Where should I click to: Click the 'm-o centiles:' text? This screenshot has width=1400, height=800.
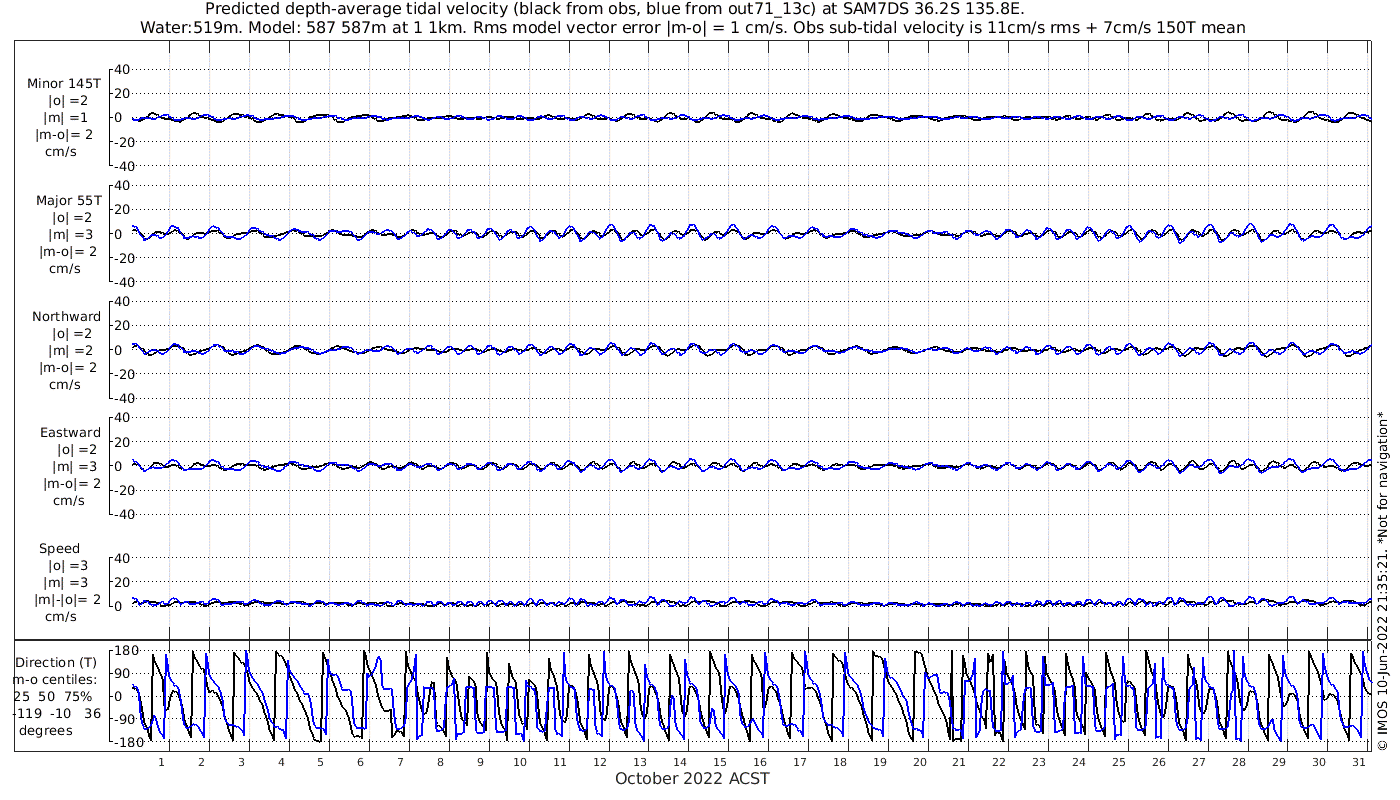pyautogui.click(x=56, y=680)
